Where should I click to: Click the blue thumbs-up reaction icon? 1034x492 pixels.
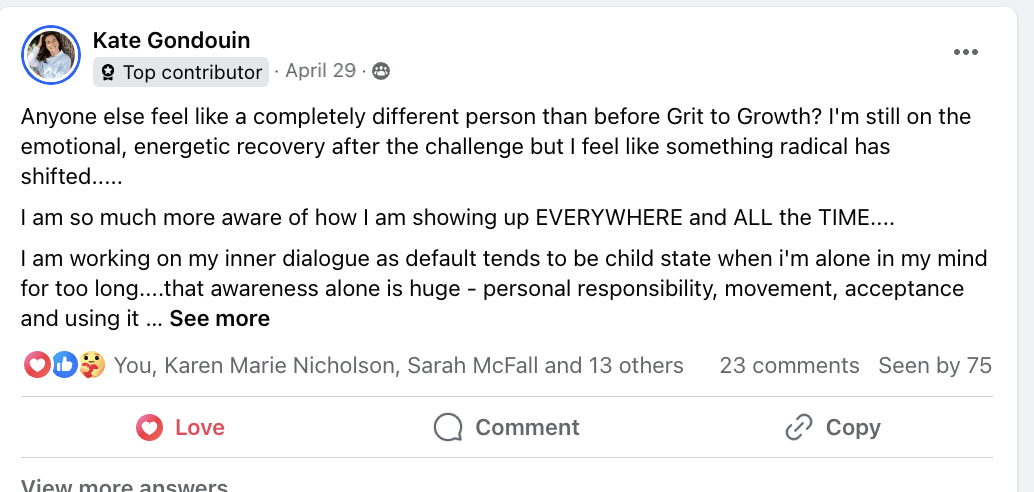tap(64, 366)
